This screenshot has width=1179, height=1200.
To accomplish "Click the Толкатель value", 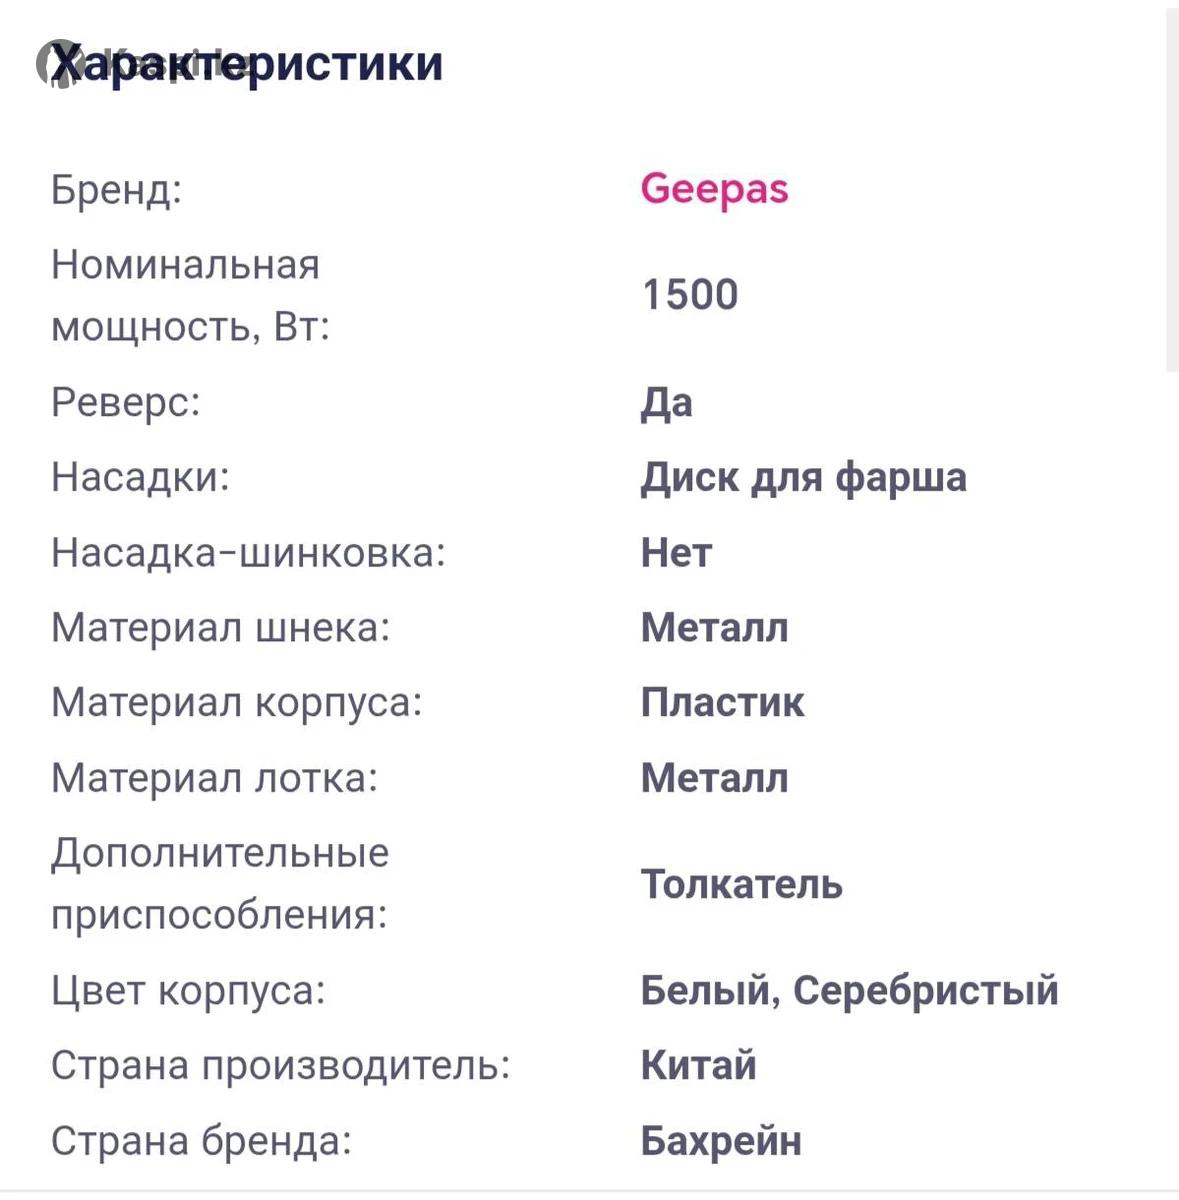I will point(741,884).
